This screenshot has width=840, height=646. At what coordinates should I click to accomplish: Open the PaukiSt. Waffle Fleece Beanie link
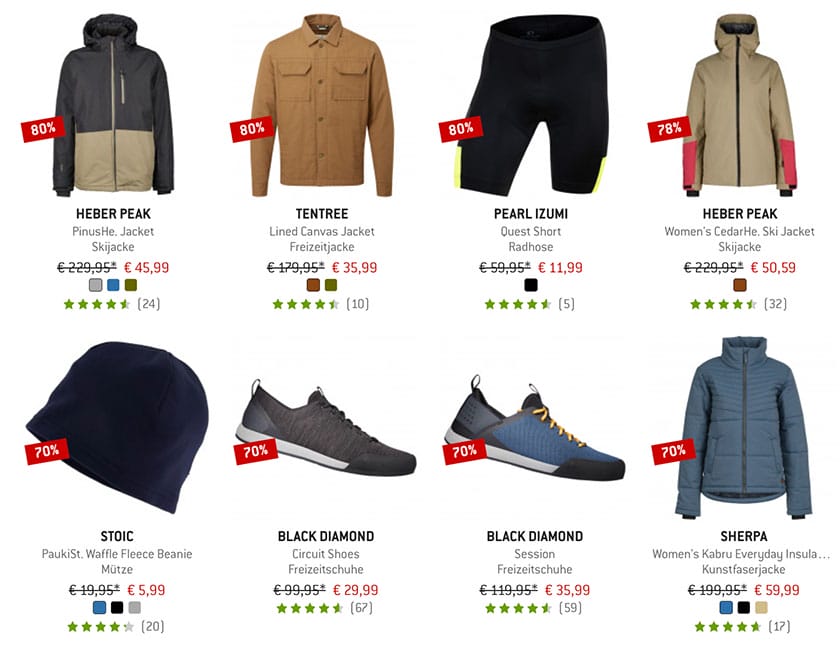117,554
